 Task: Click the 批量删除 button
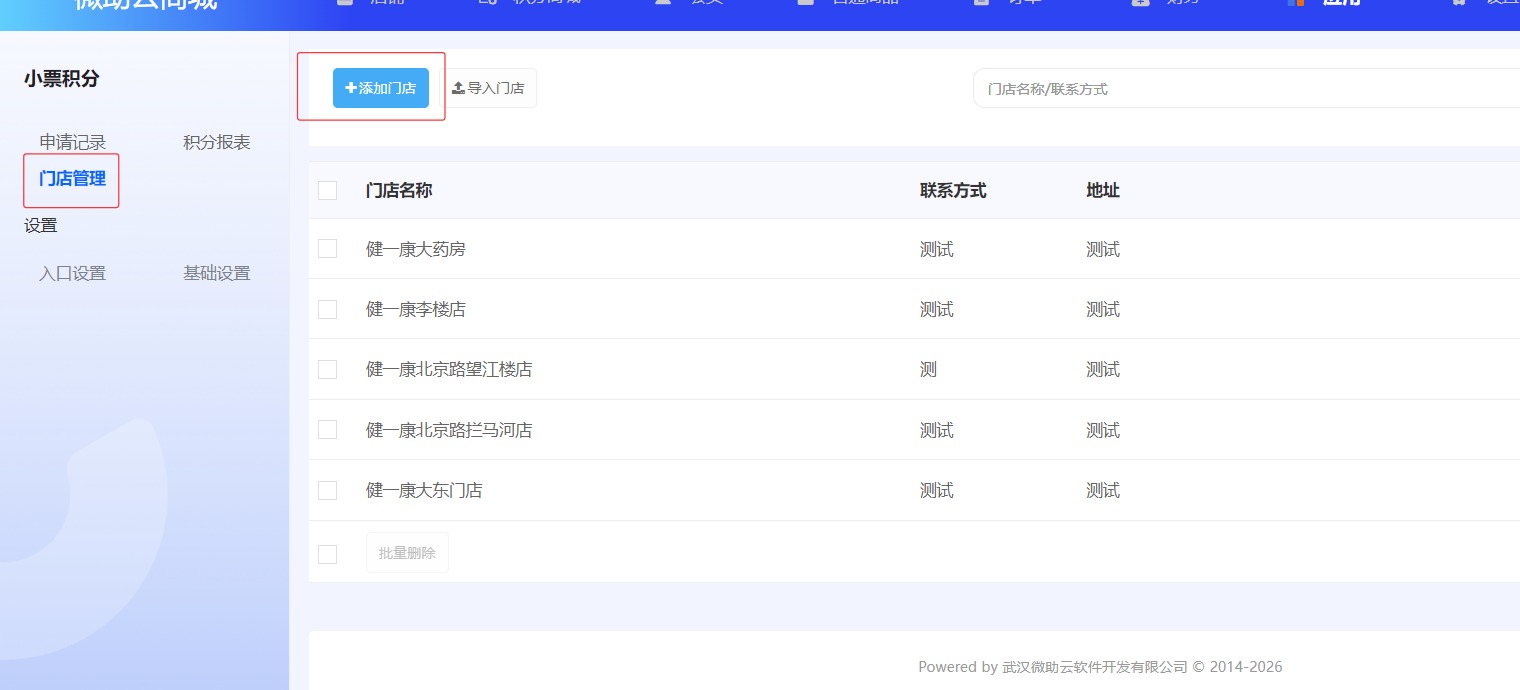(407, 553)
